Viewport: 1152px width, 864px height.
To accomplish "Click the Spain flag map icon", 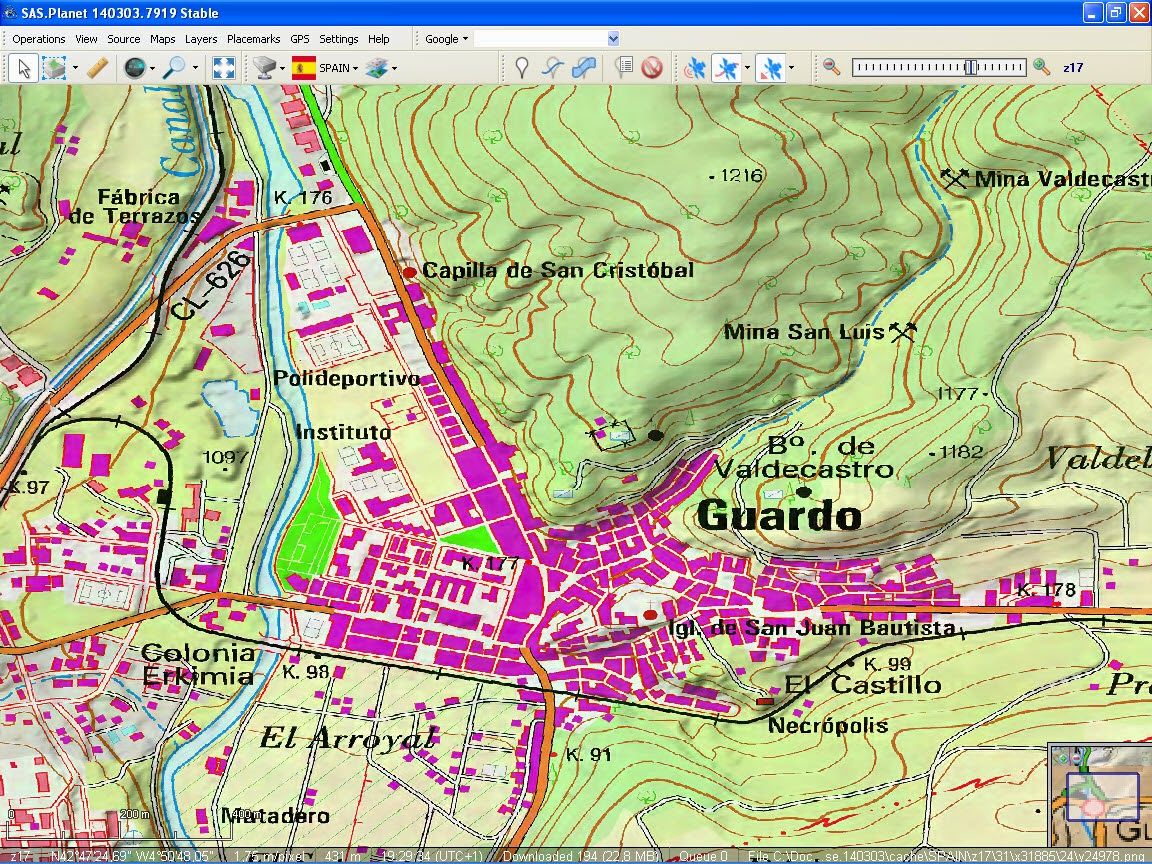I will coord(303,68).
